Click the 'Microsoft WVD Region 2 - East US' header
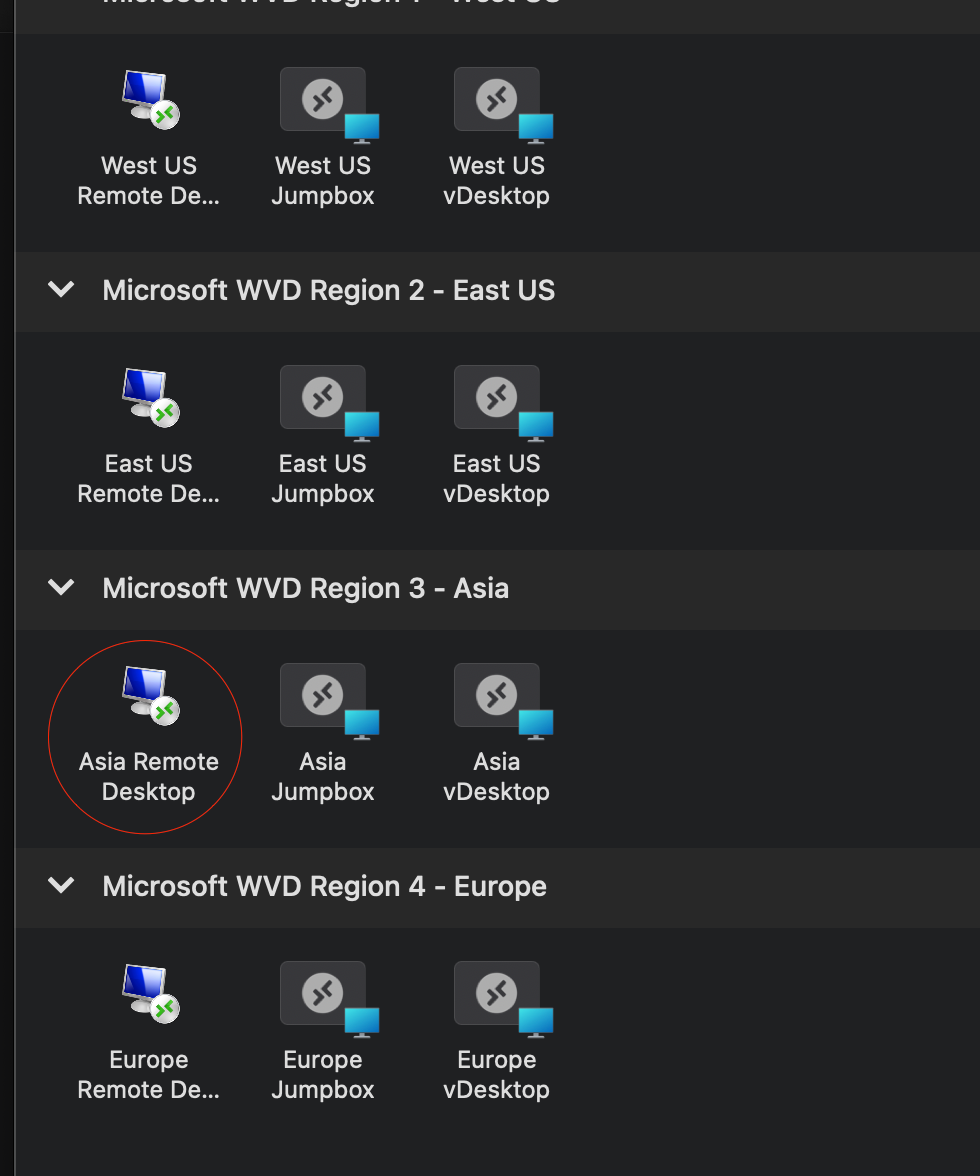The image size is (980, 1176). coord(328,290)
